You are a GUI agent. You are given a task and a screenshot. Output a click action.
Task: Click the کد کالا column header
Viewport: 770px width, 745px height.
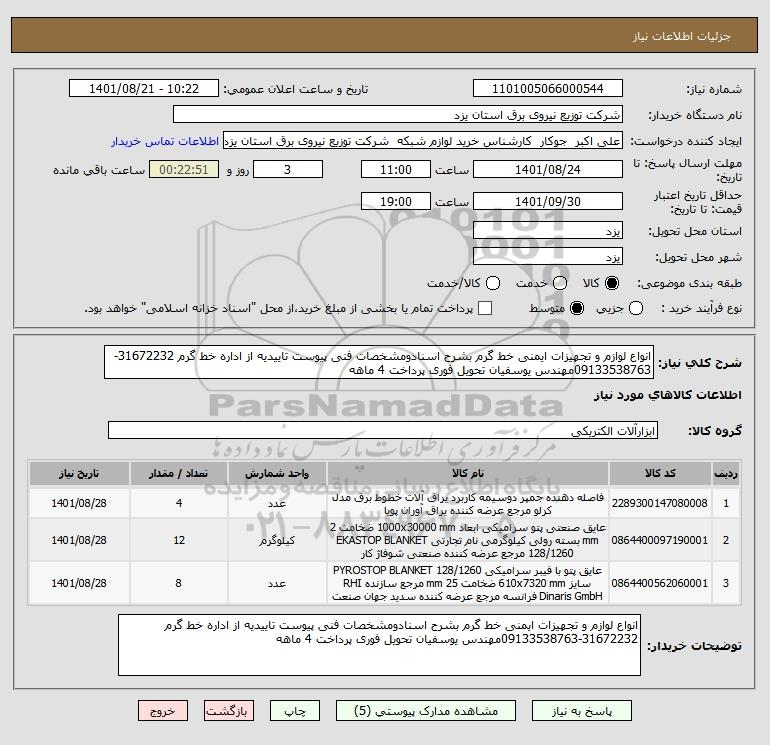[x=660, y=473]
